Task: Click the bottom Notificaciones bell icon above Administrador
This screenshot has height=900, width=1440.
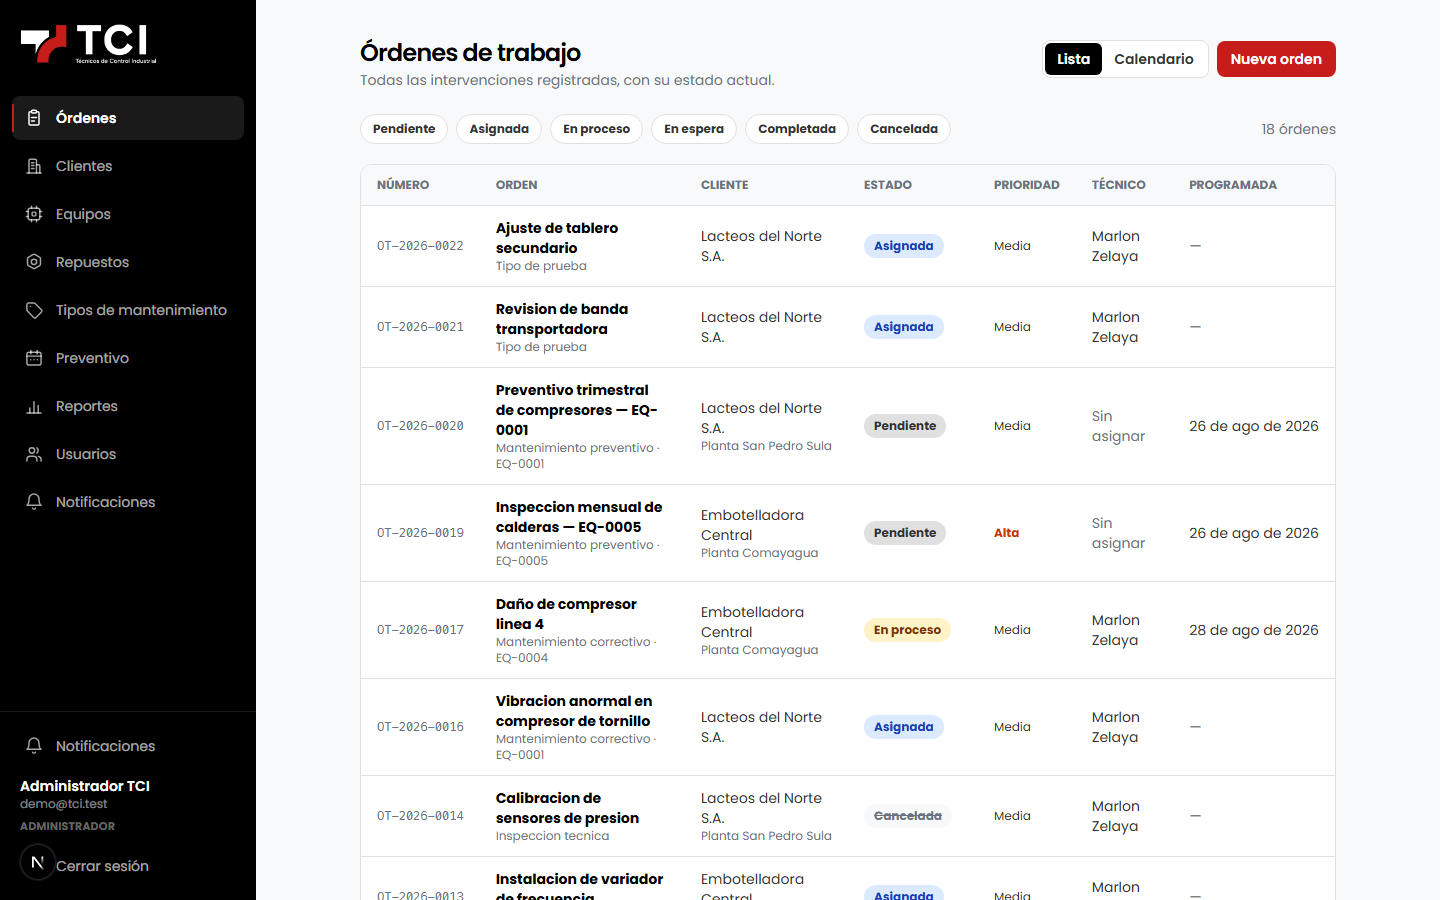Action: tap(34, 746)
